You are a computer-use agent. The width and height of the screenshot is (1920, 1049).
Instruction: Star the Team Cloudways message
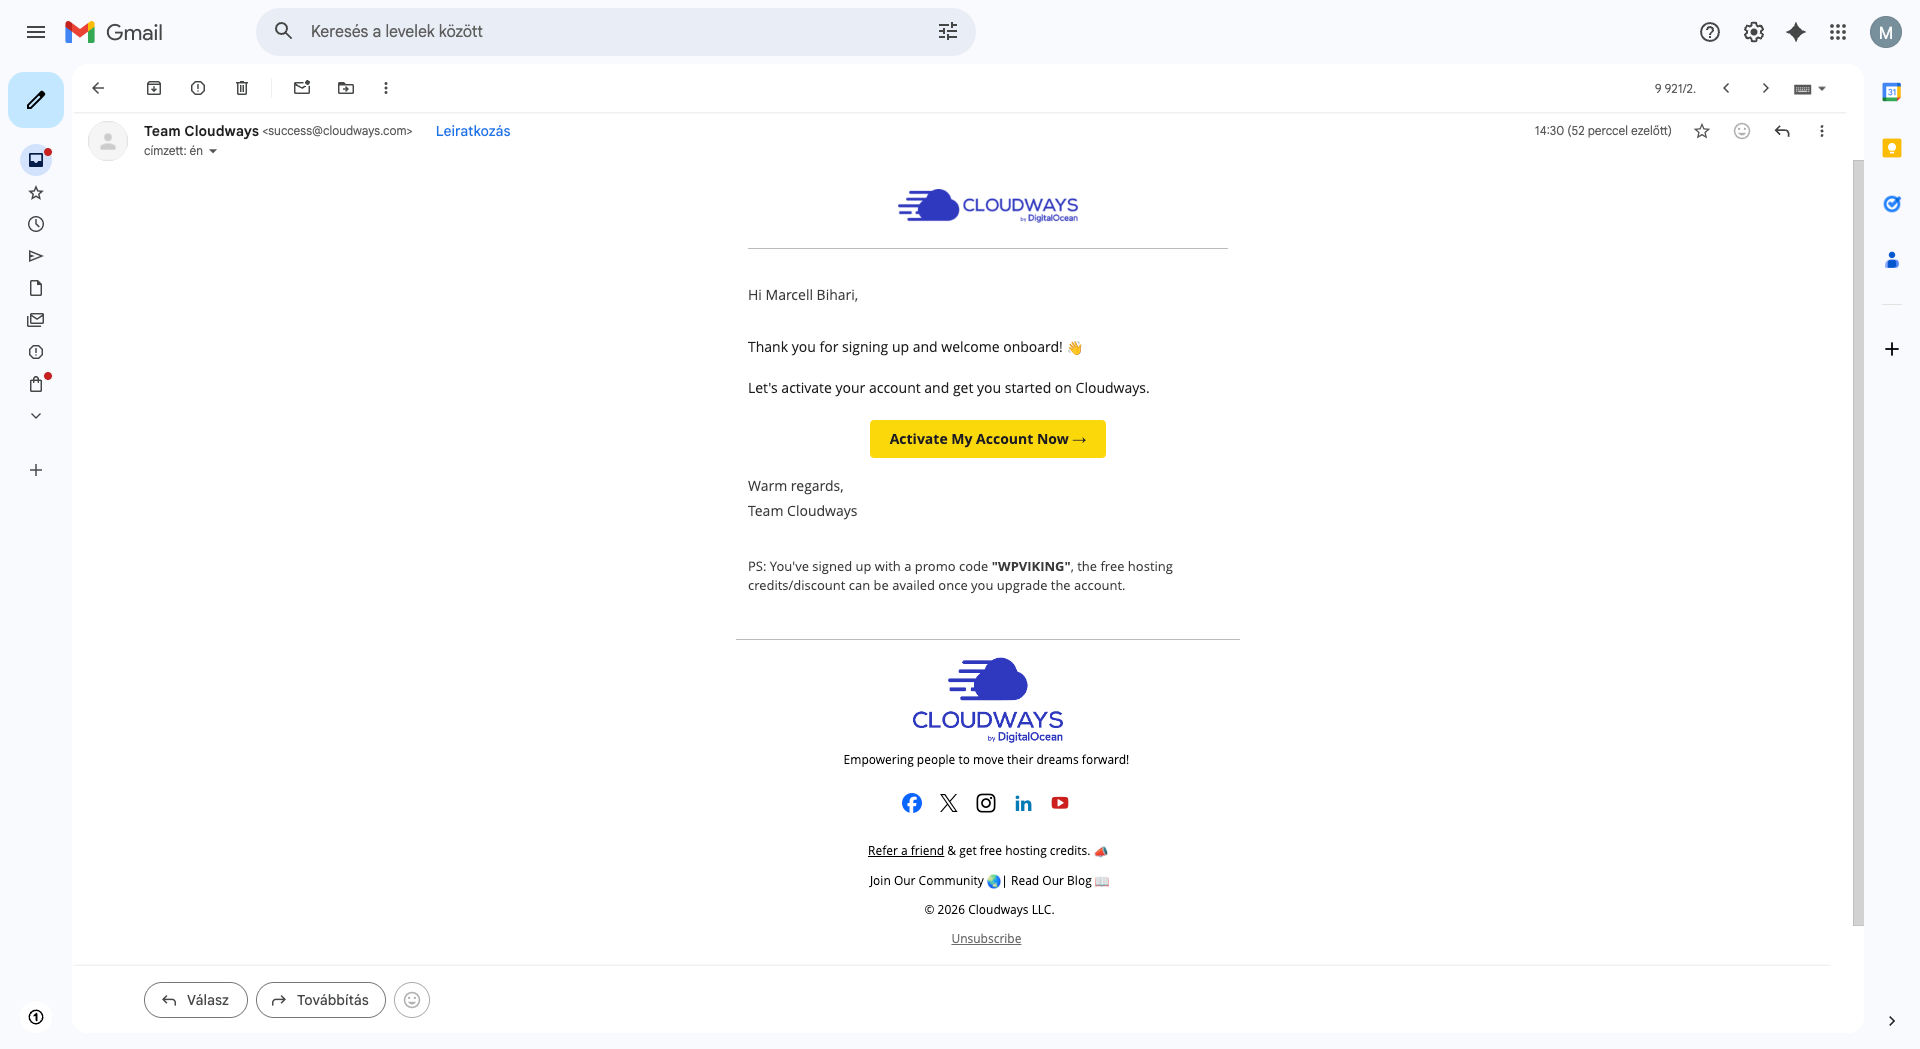(1702, 131)
